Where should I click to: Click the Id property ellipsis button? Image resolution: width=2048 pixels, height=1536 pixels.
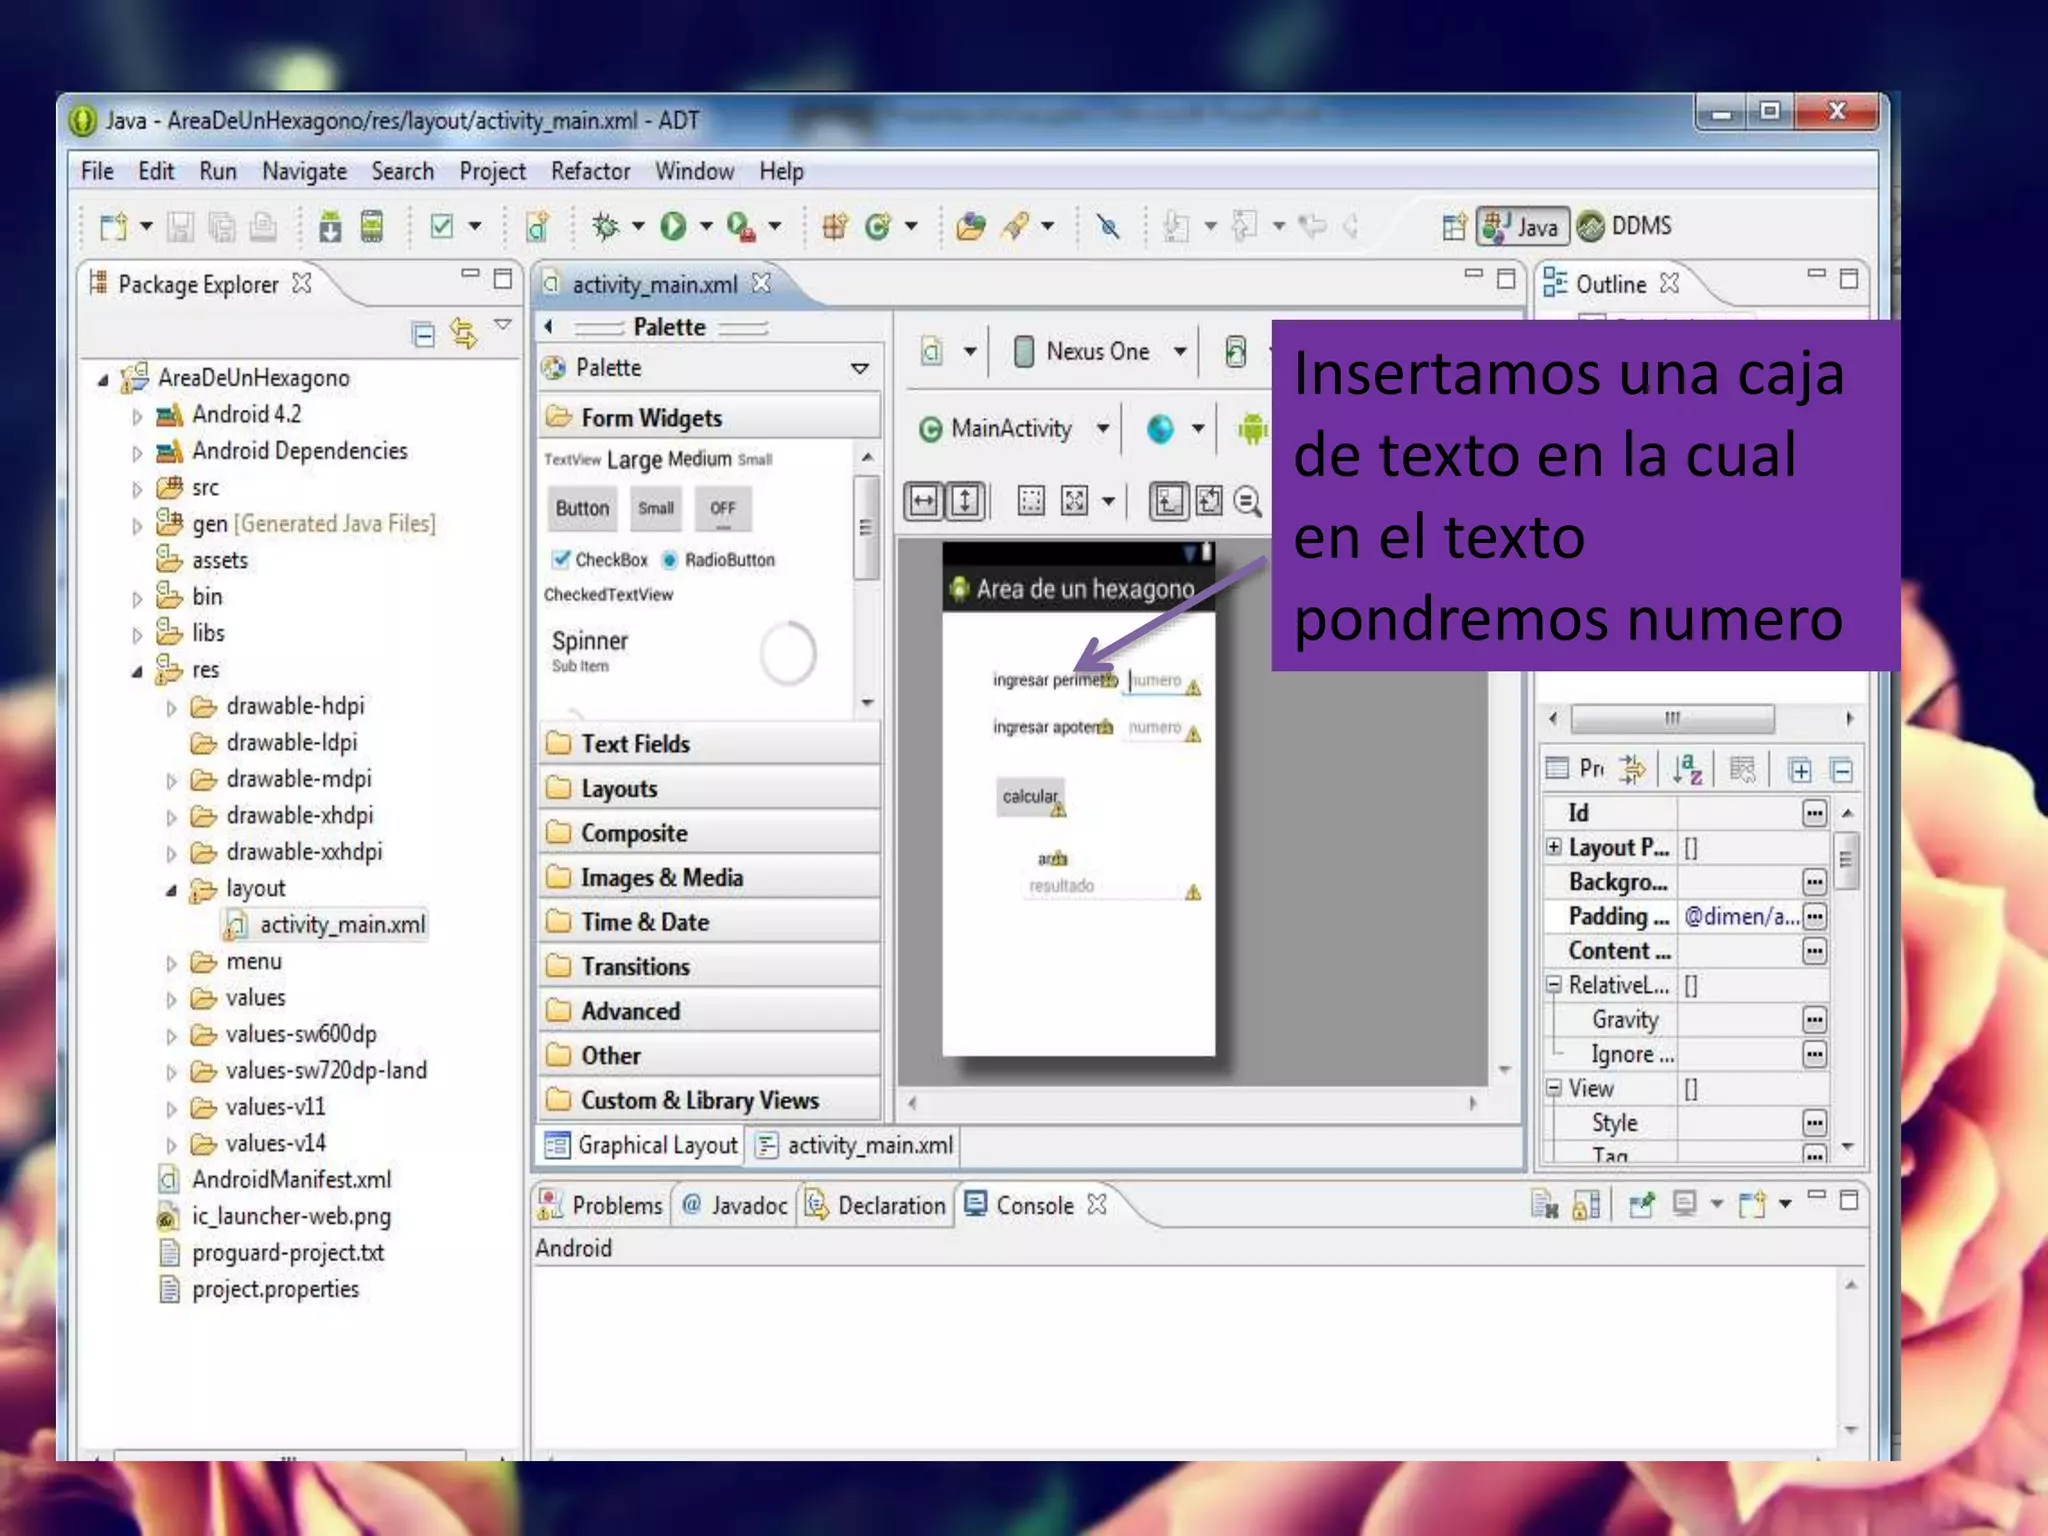coord(1814,813)
